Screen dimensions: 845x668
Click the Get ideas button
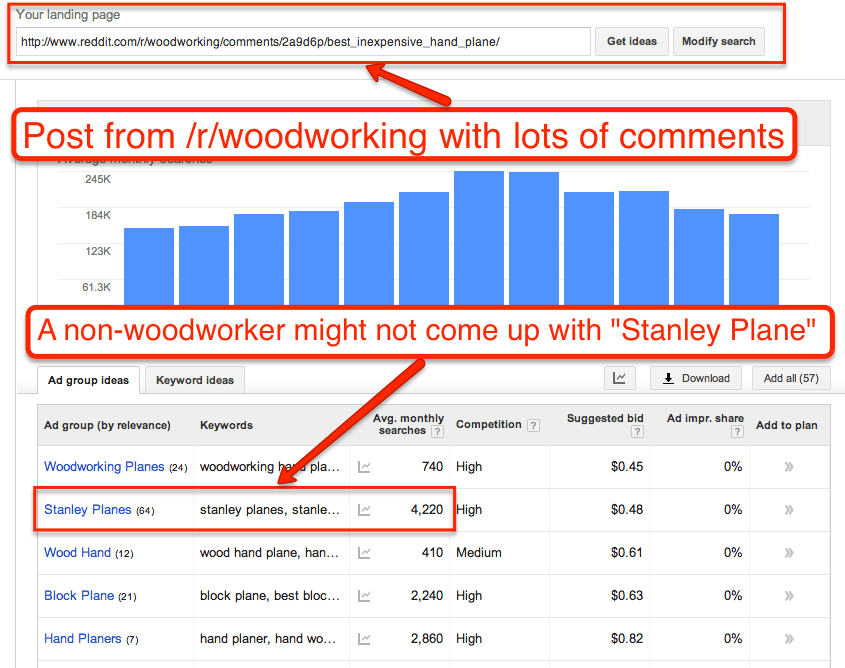coord(631,41)
